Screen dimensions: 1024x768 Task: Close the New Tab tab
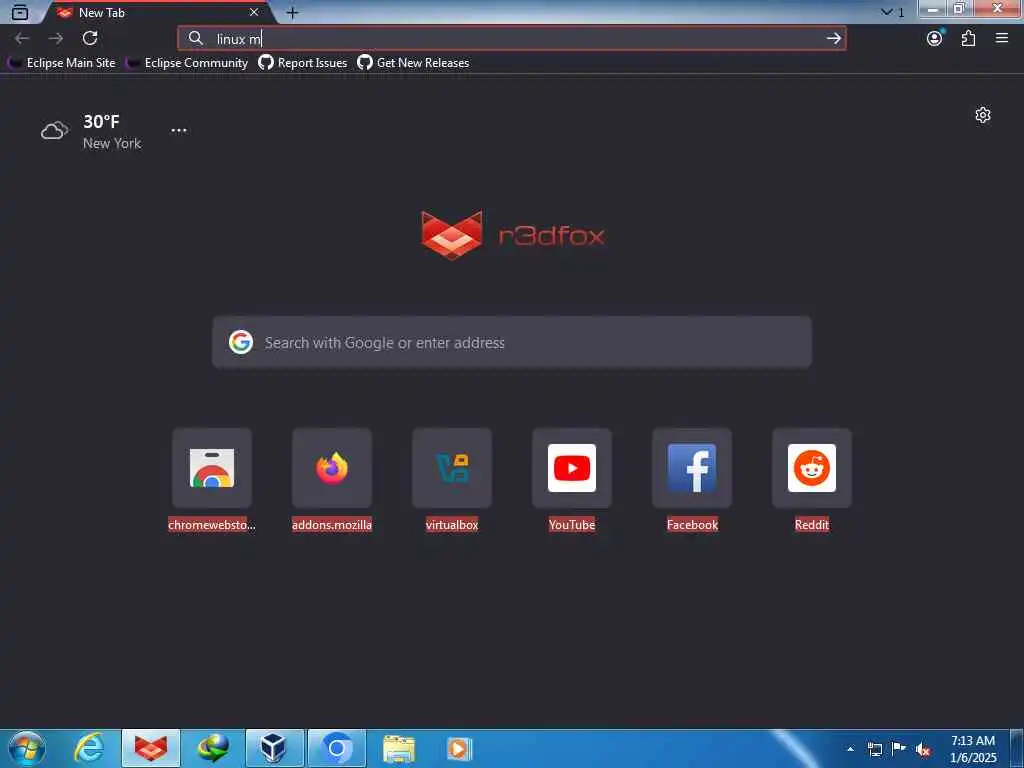point(254,12)
